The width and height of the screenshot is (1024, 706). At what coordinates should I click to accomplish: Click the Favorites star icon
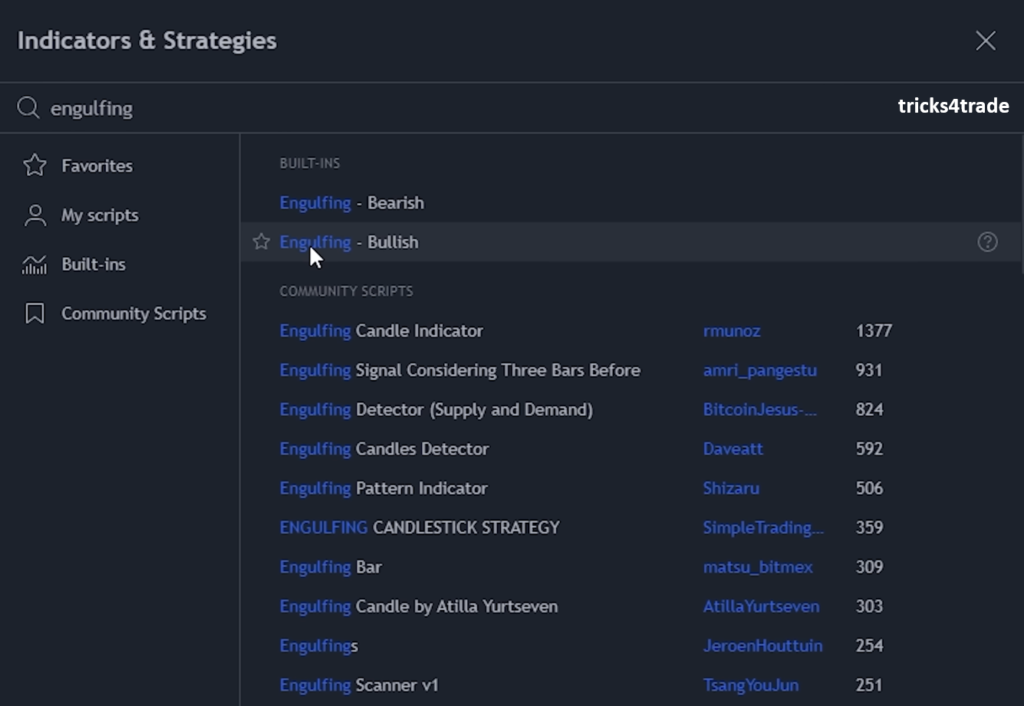[35, 166]
